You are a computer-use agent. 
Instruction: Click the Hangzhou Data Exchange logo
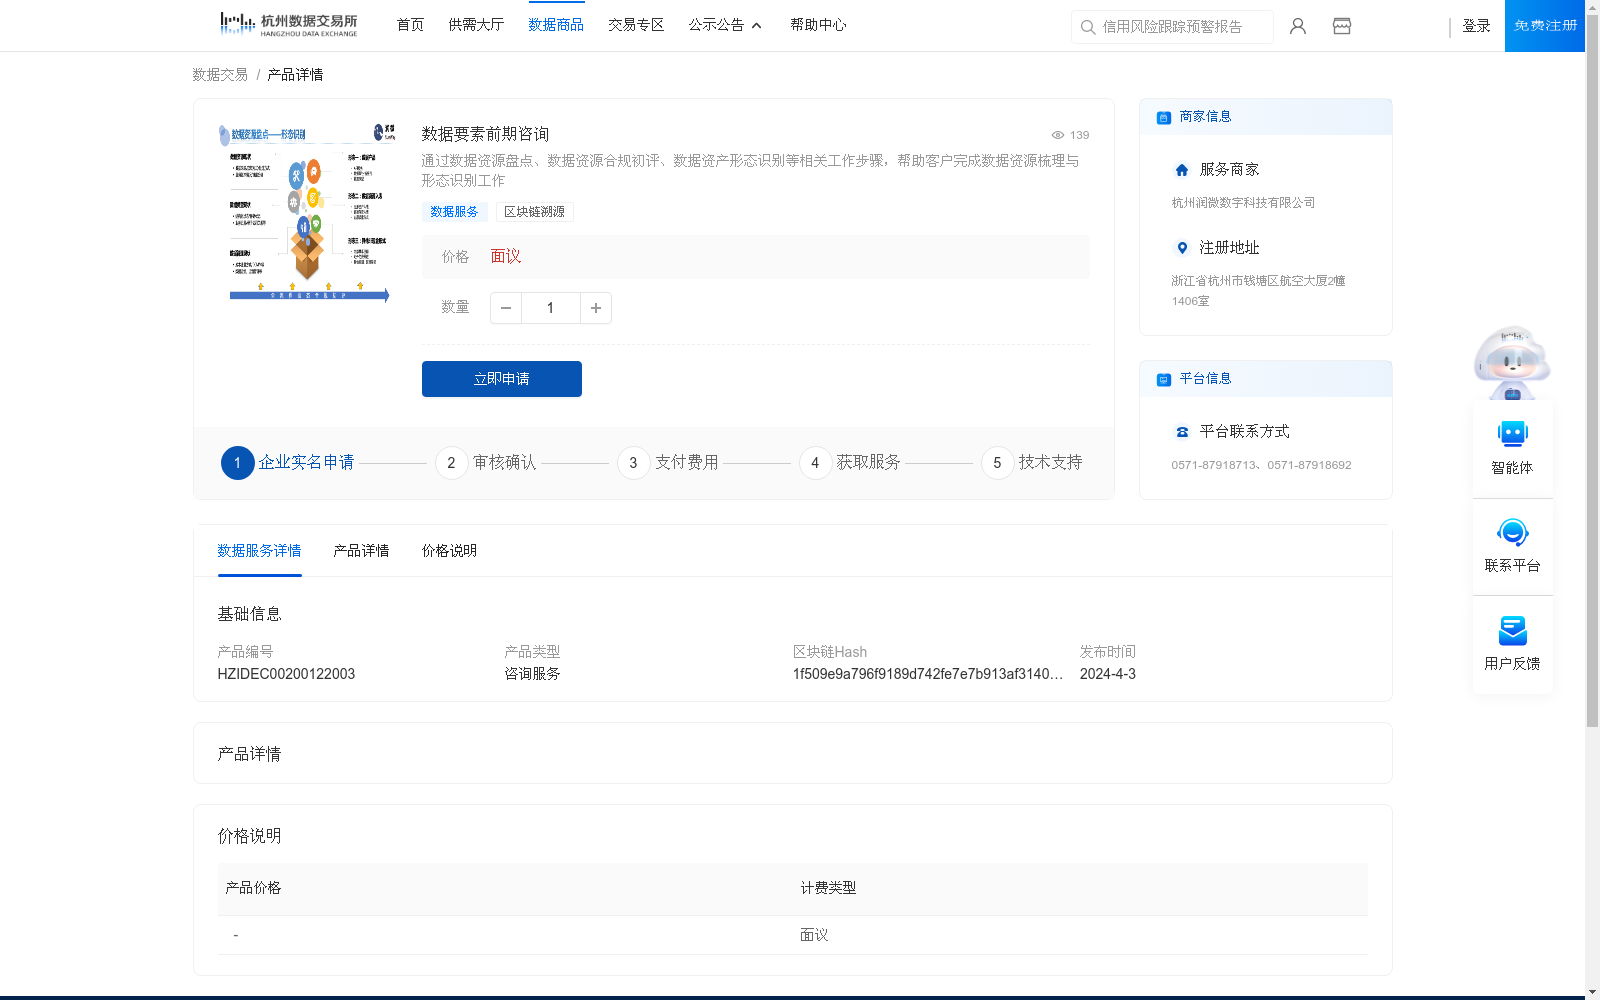(288, 24)
